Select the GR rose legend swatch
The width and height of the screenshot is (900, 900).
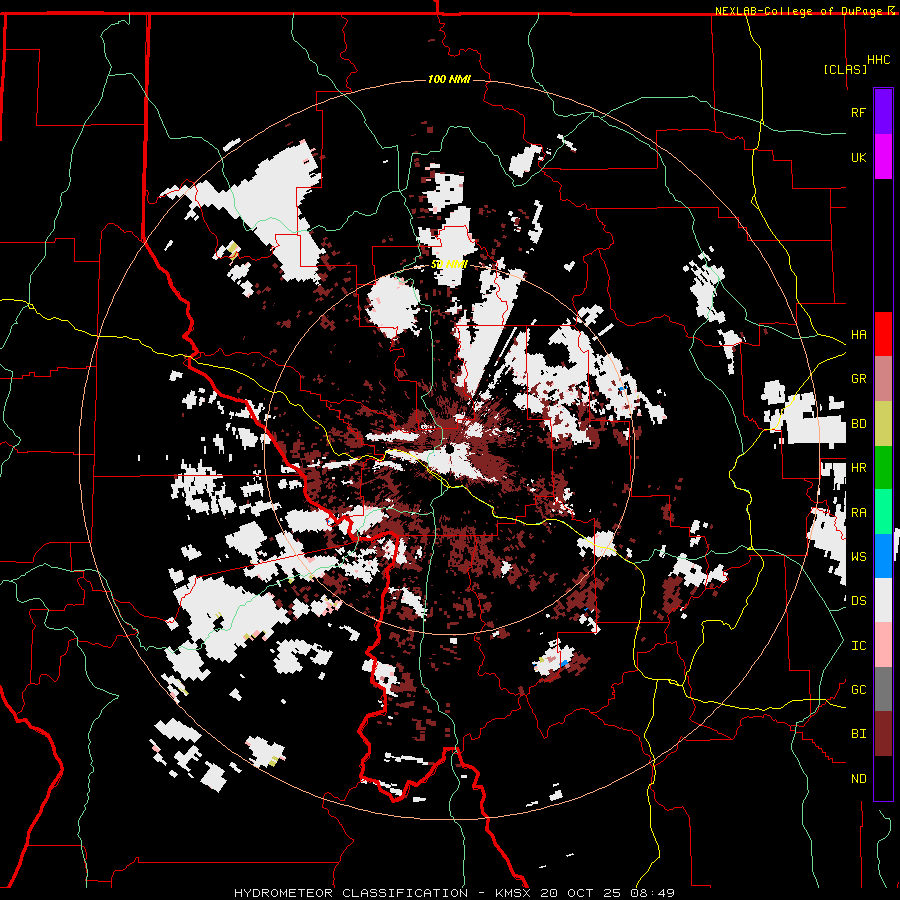coord(883,378)
